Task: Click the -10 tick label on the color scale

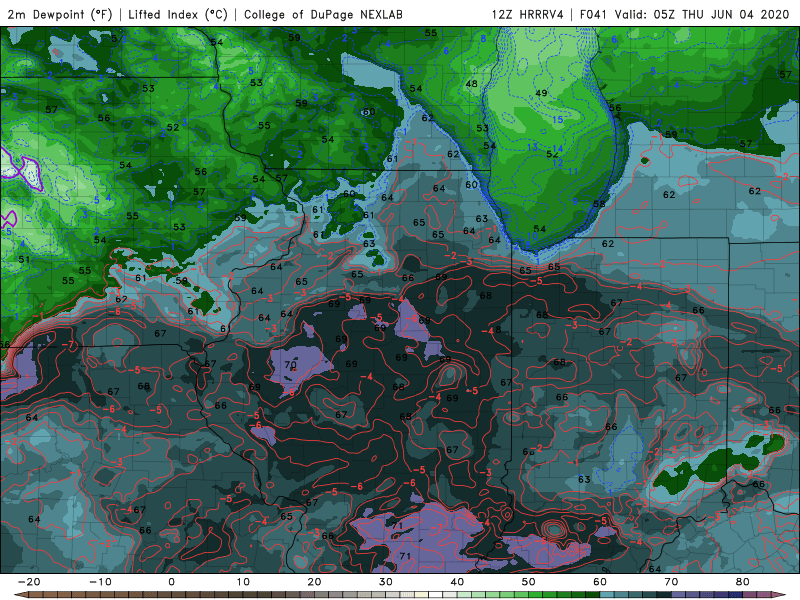Action: (x=100, y=582)
